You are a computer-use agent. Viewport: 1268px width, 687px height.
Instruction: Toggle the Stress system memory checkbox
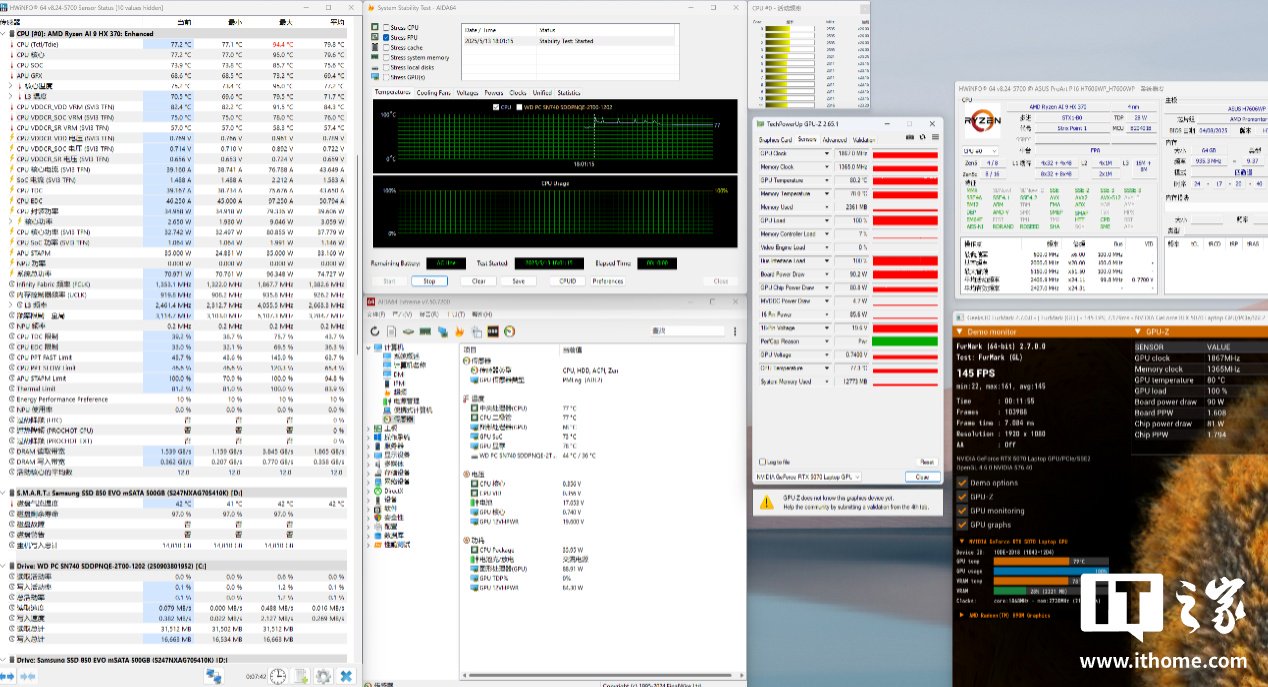(386, 57)
